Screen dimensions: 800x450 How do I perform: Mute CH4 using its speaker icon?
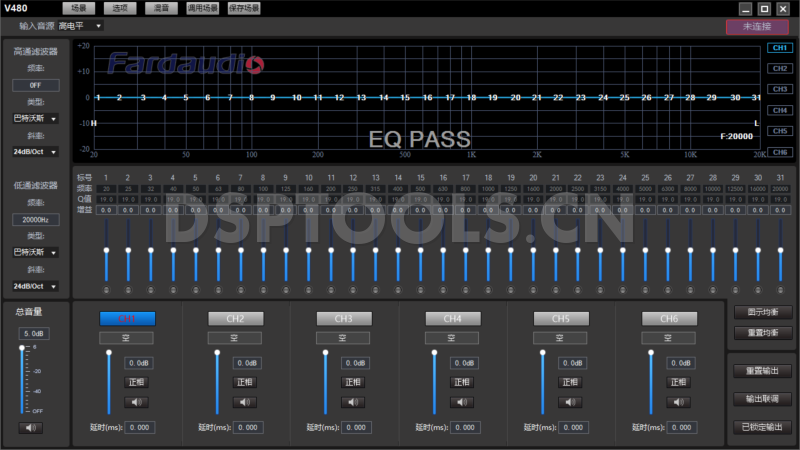(x=462, y=402)
